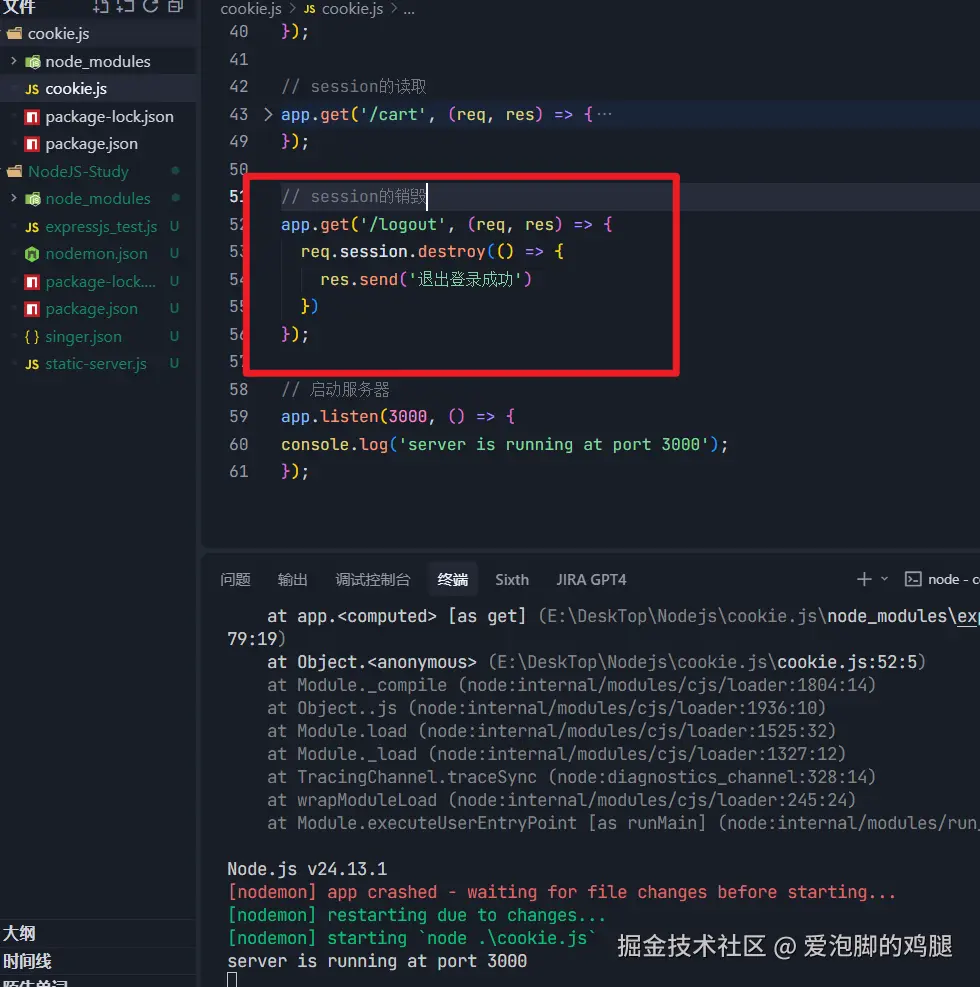The height and width of the screenshot is (987, 980).
Task: Click the '// 启动服务器' comment
Action: pos(335,389)
